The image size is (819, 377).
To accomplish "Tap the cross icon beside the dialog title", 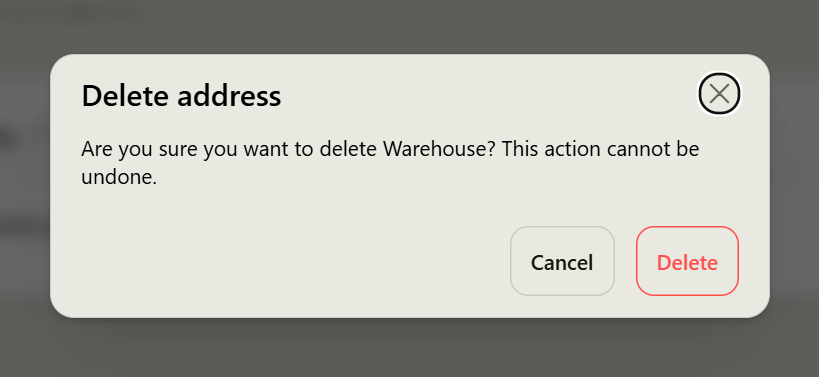I will click(719, 94).
